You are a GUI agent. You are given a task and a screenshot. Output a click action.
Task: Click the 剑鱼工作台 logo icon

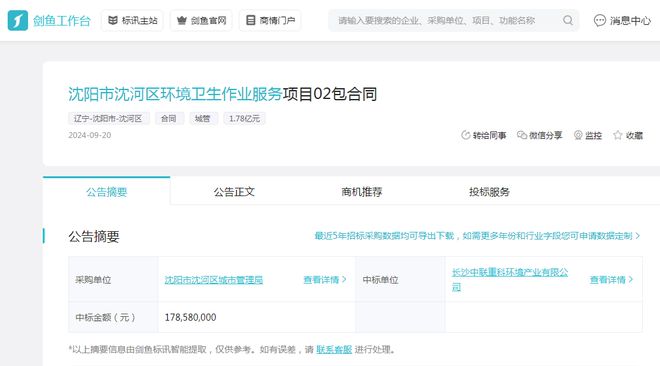click(18, 20)
